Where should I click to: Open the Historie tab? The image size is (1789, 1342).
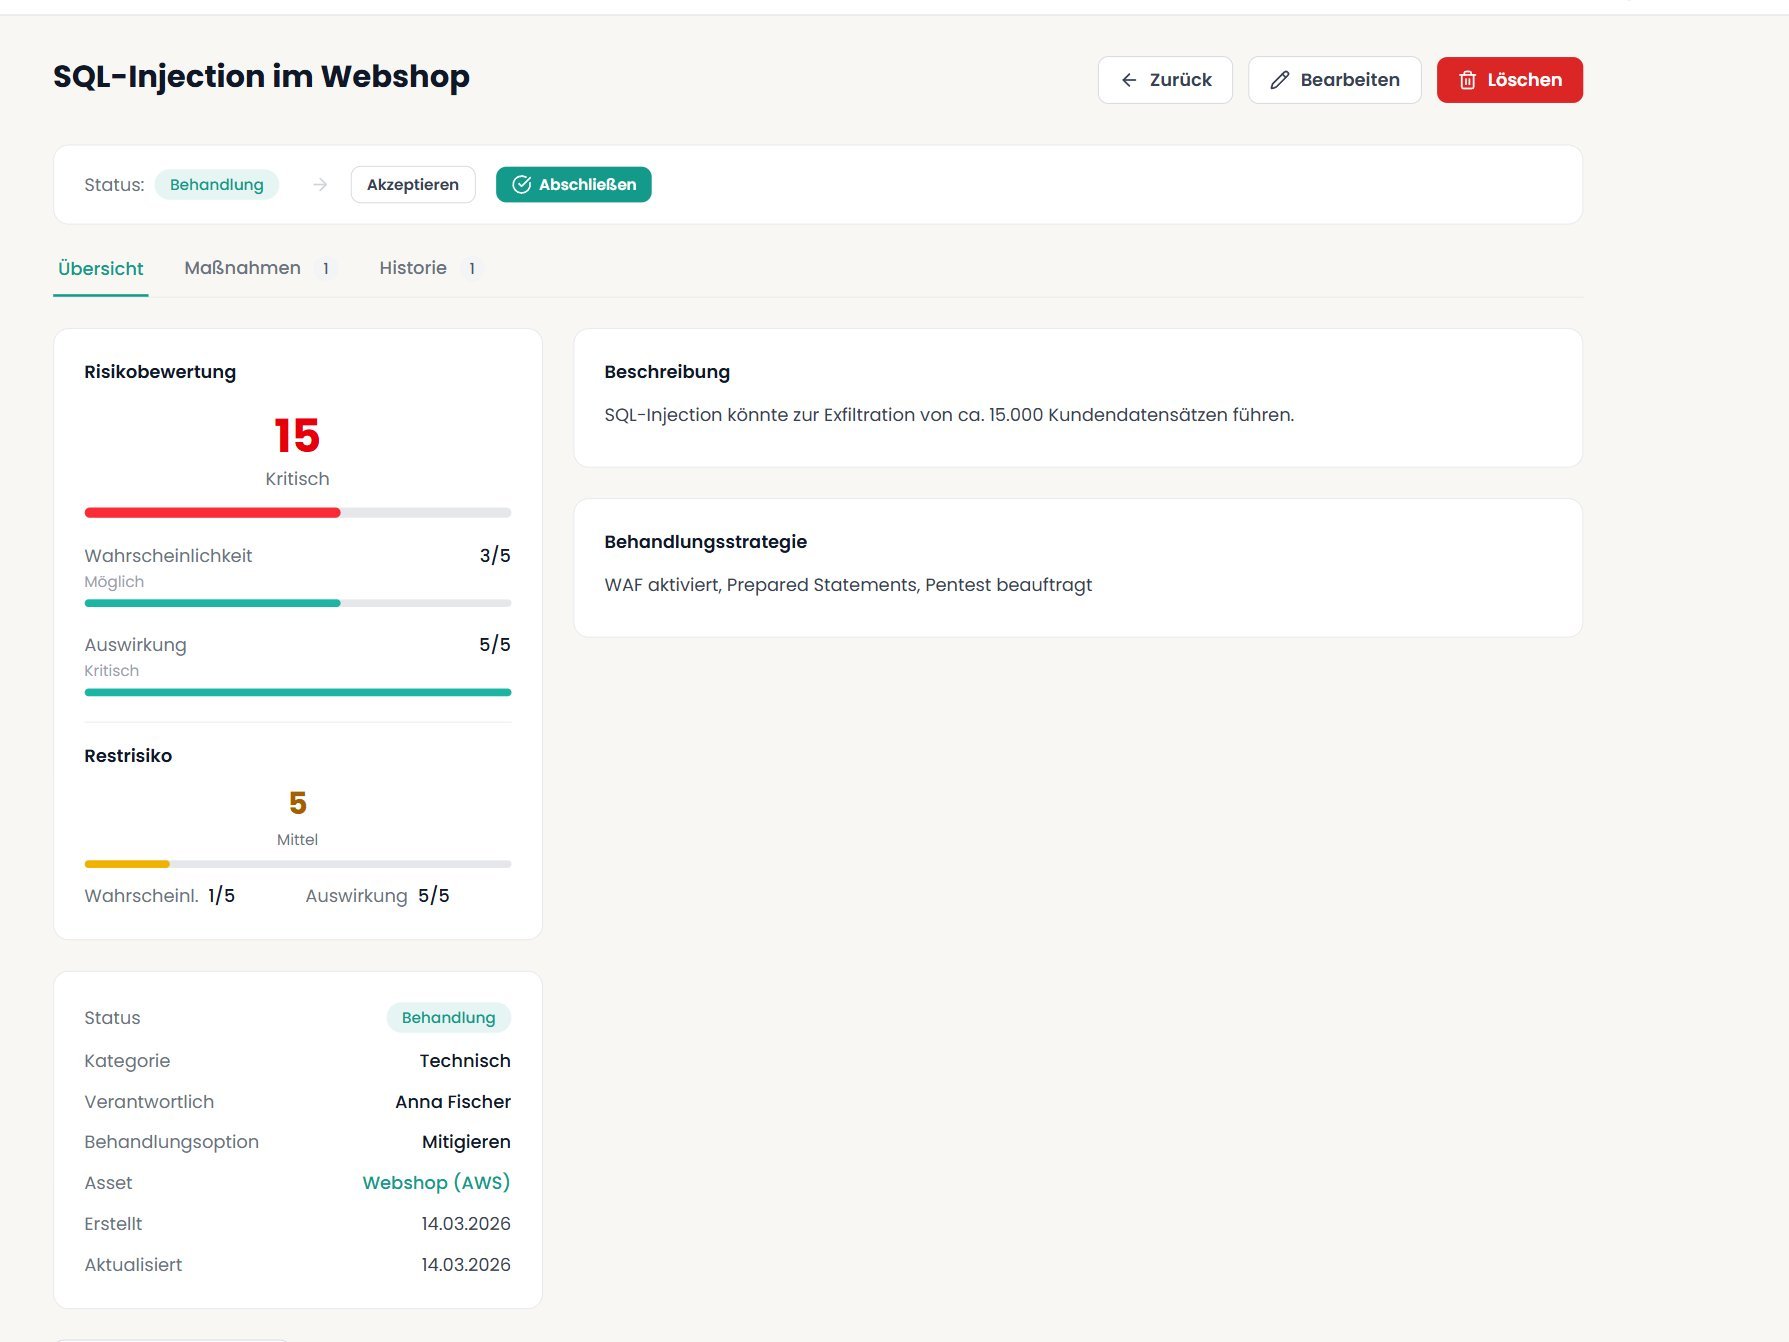click(413, 268)
